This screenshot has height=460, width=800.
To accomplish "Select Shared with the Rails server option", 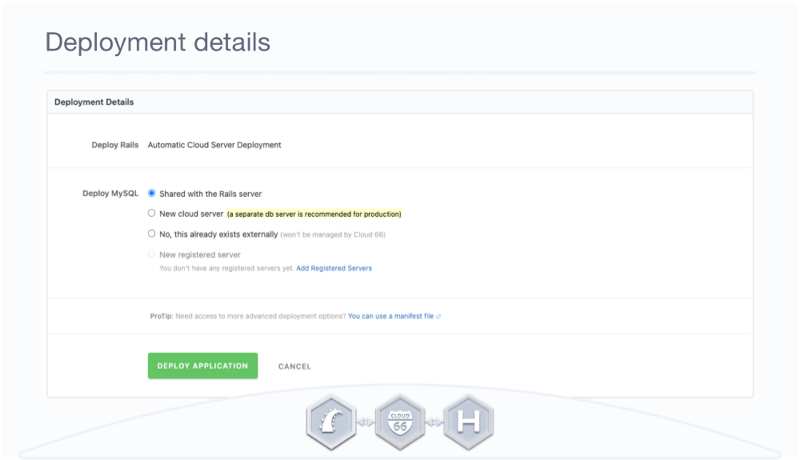I will [x=152, y=193].
